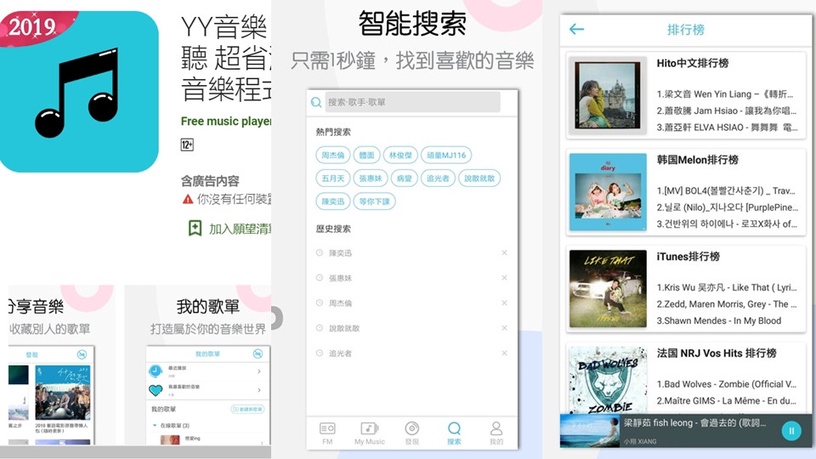This screenshot has width=816, height=459.
Task: Click Shawn Mendes - In My Blood entry
Action: tap(719, 321)
